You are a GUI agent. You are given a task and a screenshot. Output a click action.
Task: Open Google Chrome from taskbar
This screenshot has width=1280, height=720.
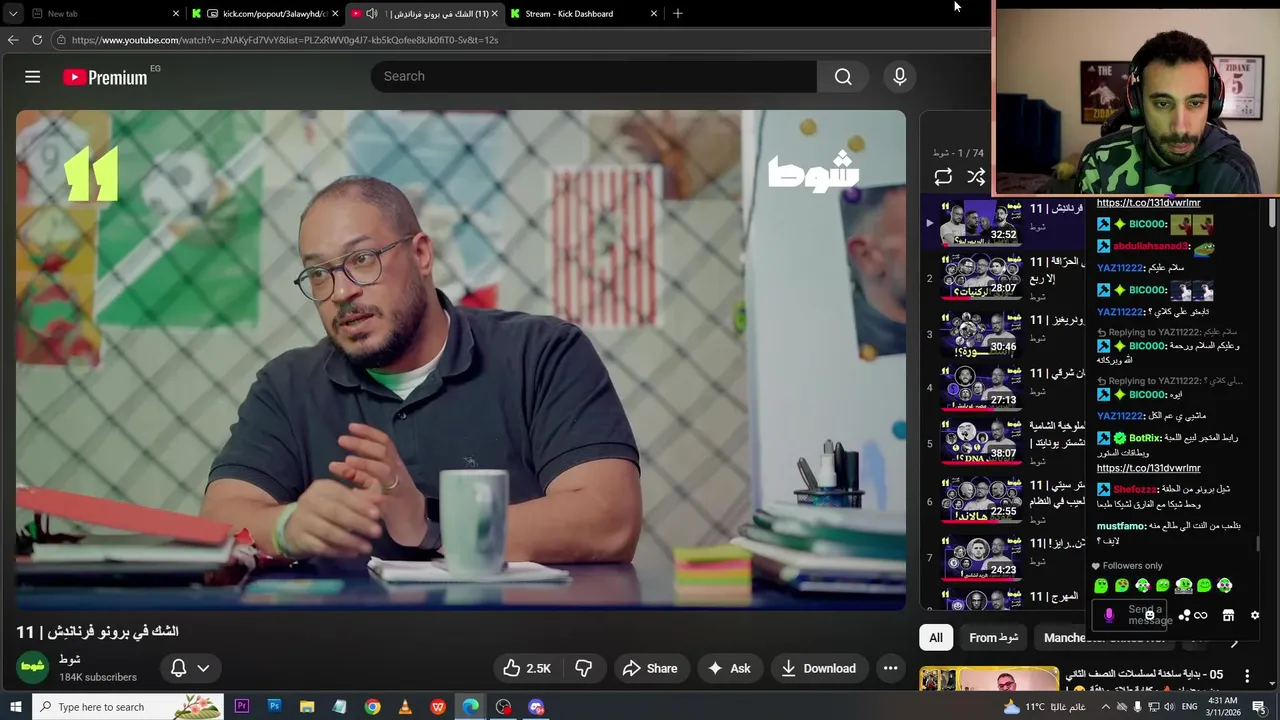[x=372, y=707]
